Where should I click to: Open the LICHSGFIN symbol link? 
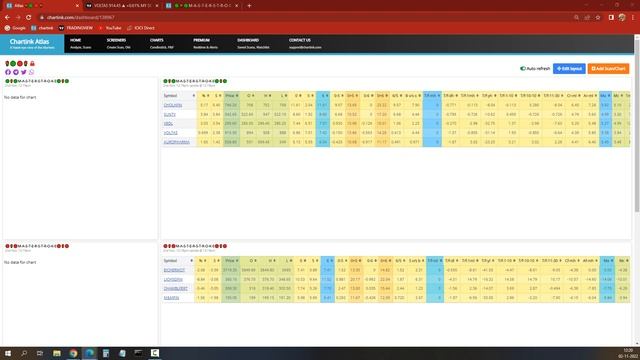click(x=173, y=280)
